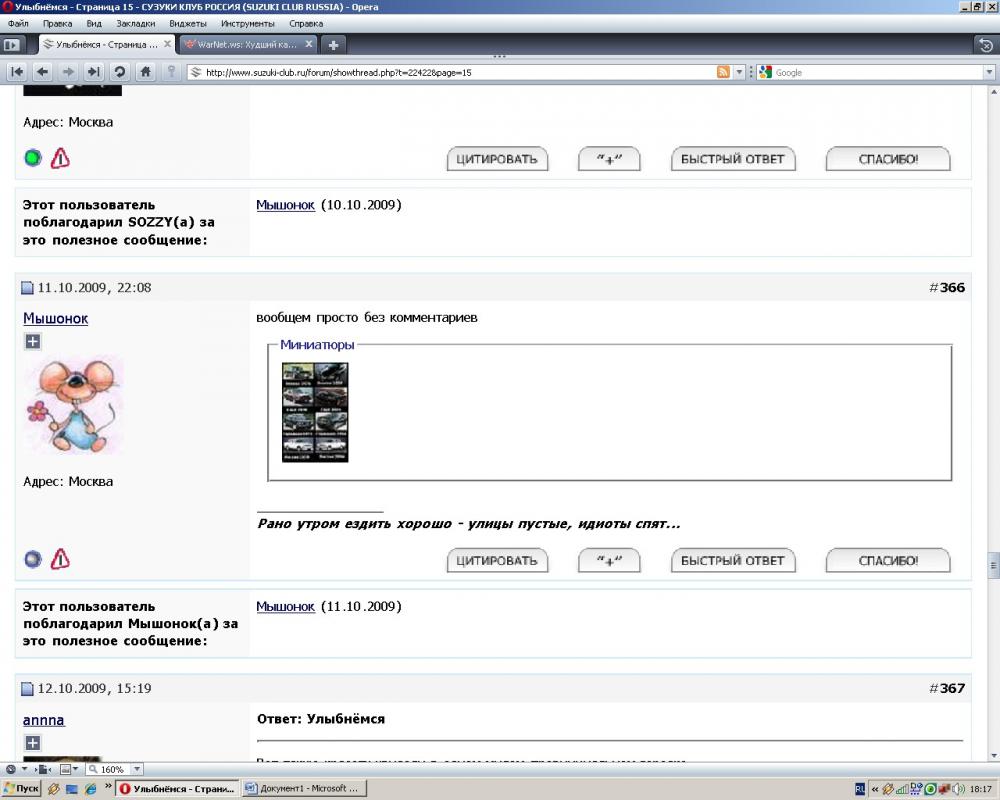Image resolution: width=1000 pixels, height=800 pixels.
Task: Toggle the Opera side panel button
Action: click(12, 45)
